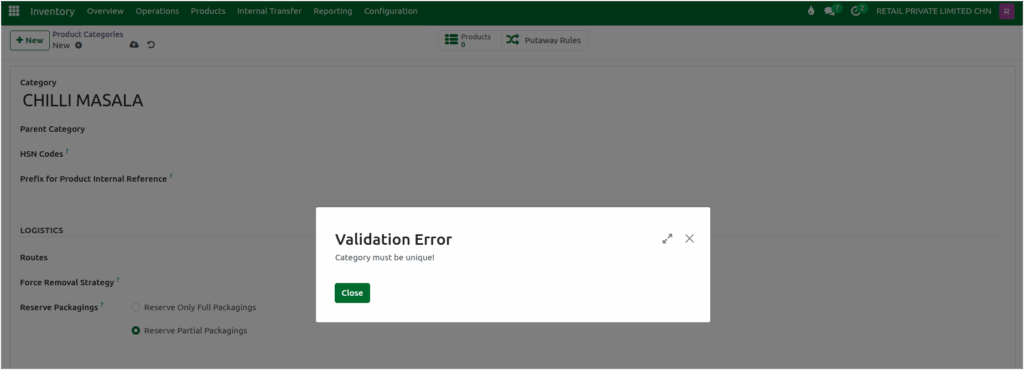Expand the Validation Error dialog to fullscreen
Image resolution: width=1024 pixels, height=370 pixels.
point(667,239)
